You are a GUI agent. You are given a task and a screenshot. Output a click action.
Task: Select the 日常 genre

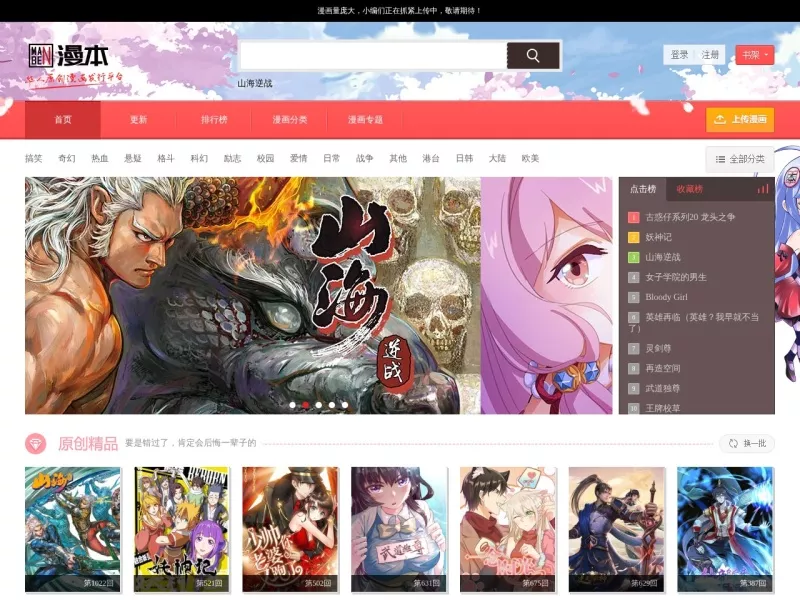(332, 158)
